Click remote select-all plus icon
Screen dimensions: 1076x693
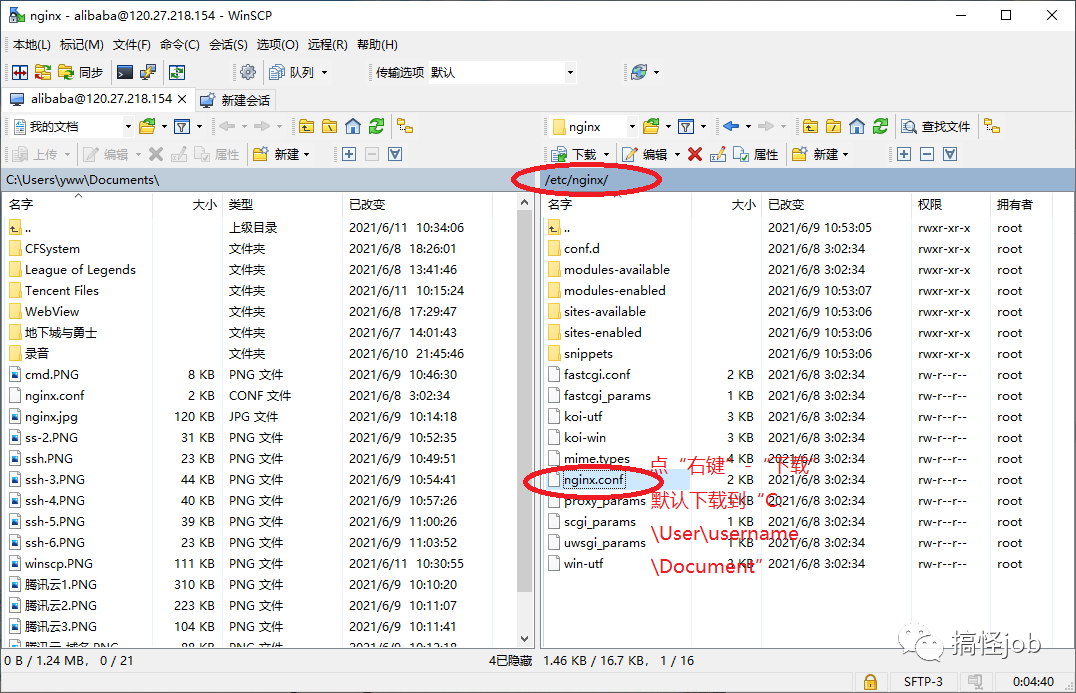[x=904, y=154]
